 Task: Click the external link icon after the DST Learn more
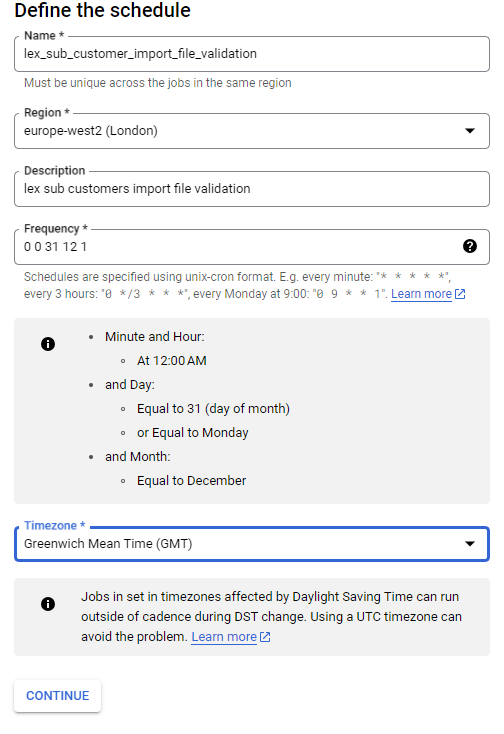pos(265,637)
